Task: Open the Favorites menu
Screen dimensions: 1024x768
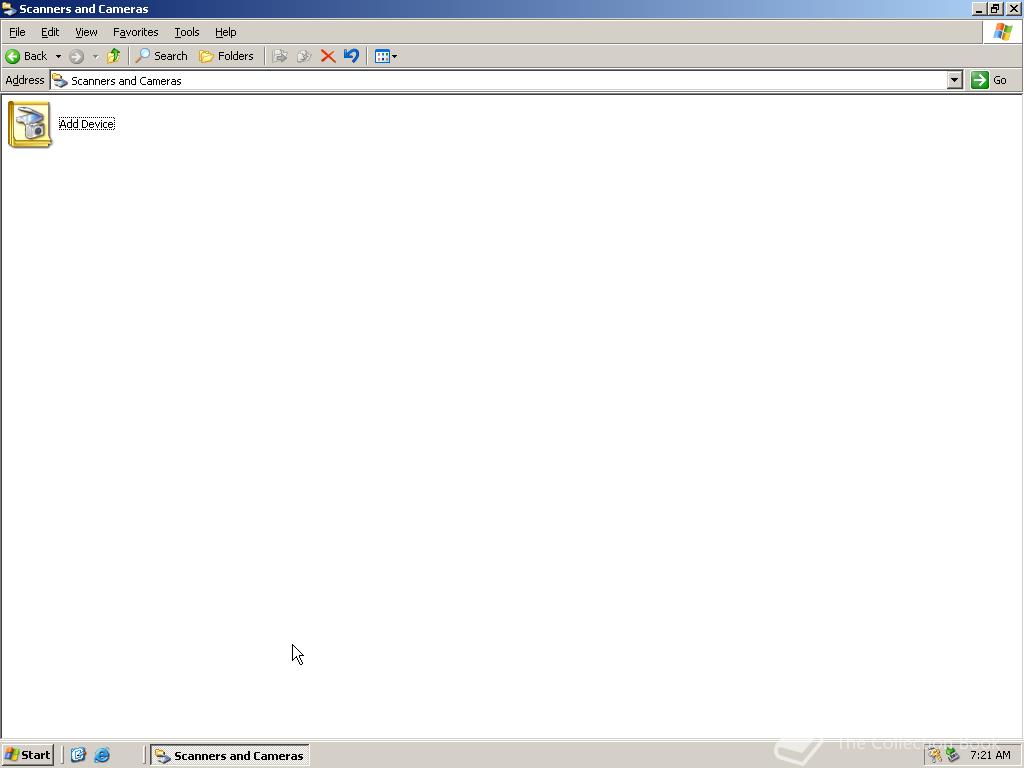Action: click(x=135, y=32)
